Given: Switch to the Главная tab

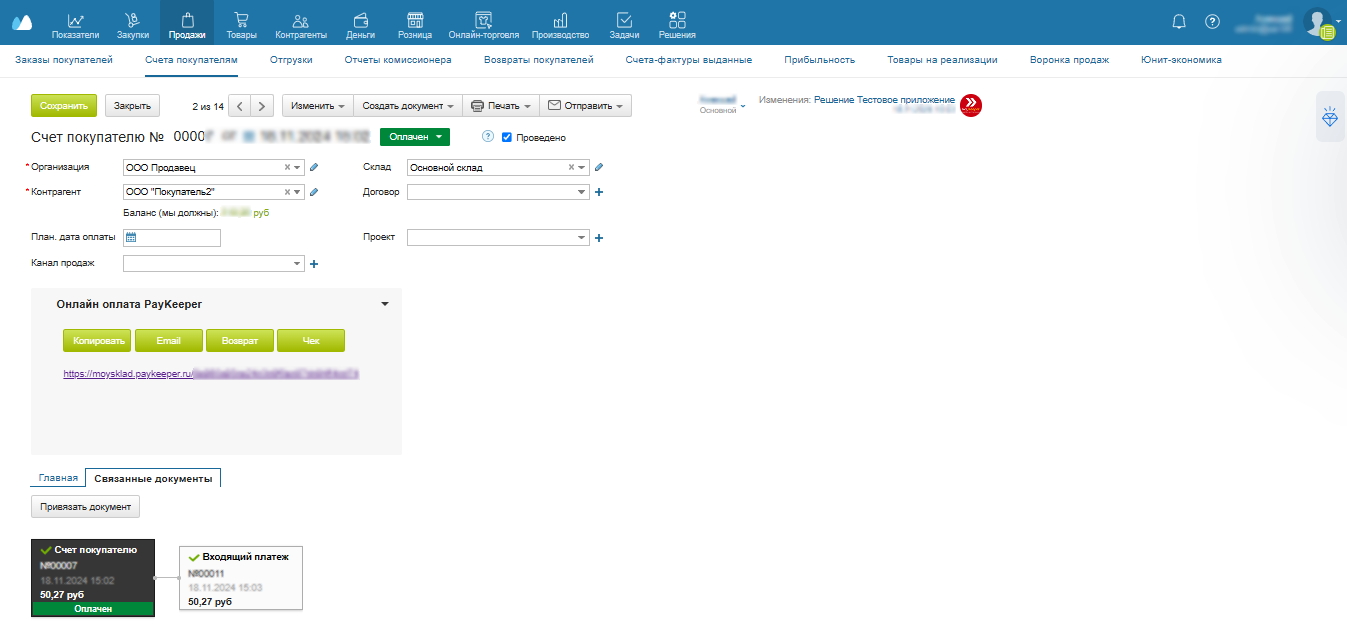Looking at the screenshot, I should pyautogui.click(x=58, y=478).
